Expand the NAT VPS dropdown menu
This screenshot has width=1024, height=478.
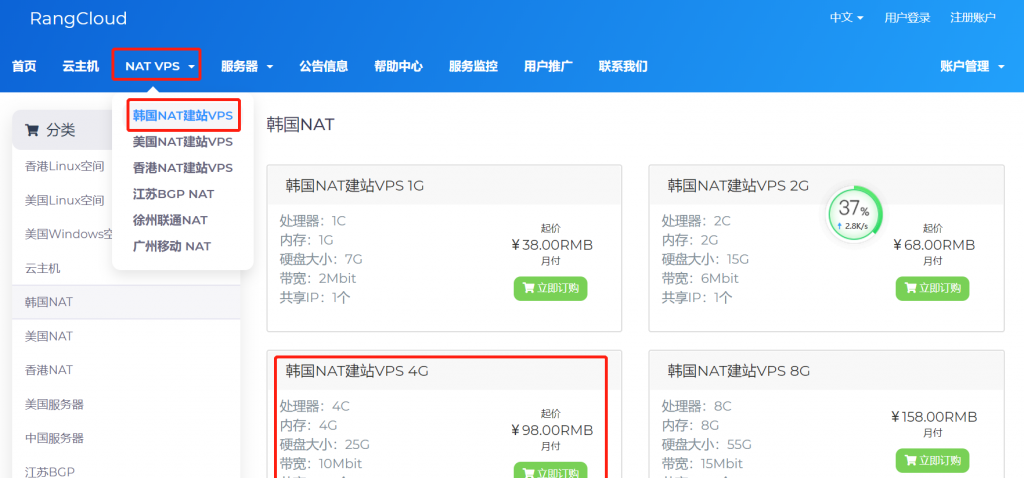tap(160, 66)
